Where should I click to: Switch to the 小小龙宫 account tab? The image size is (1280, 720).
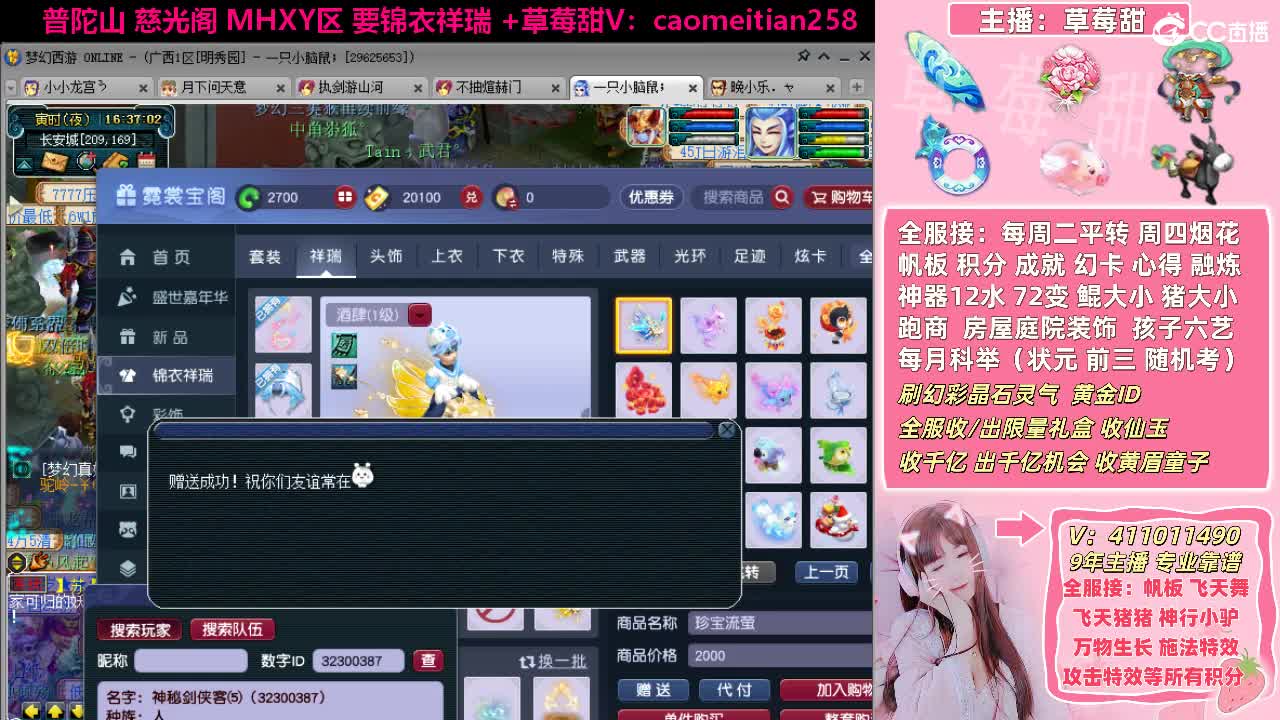coord(86,87)
